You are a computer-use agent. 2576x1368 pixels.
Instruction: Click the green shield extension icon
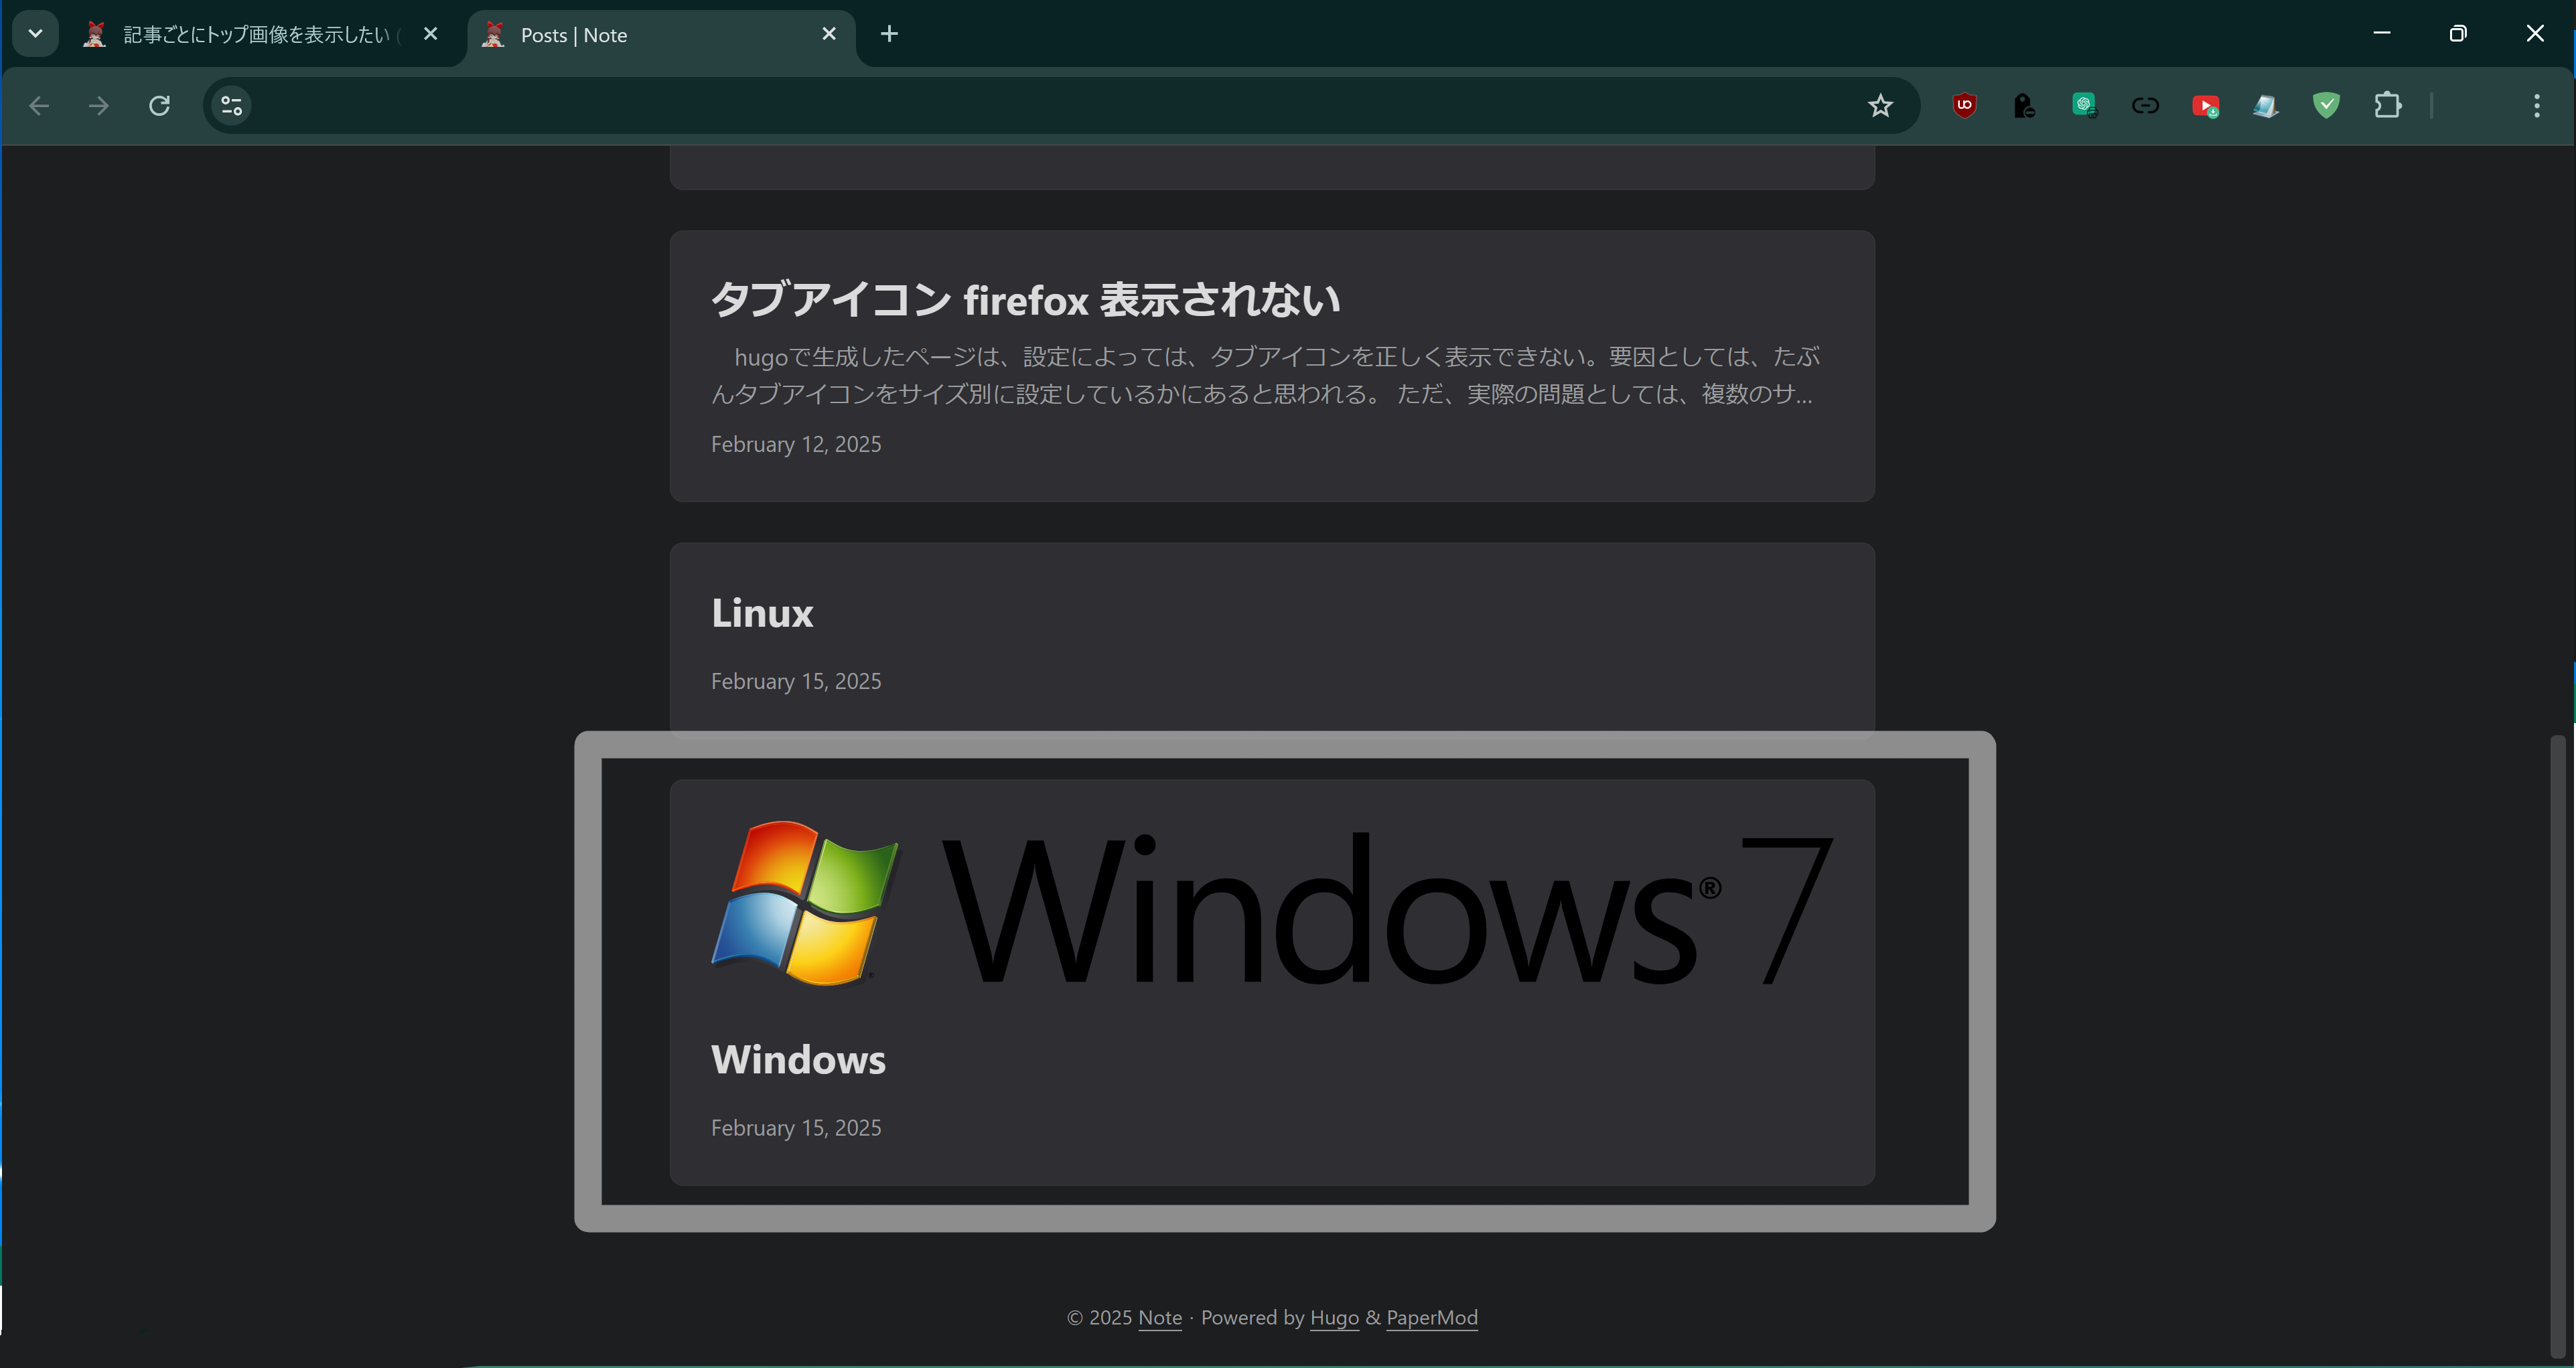[x=2326, y=105]
